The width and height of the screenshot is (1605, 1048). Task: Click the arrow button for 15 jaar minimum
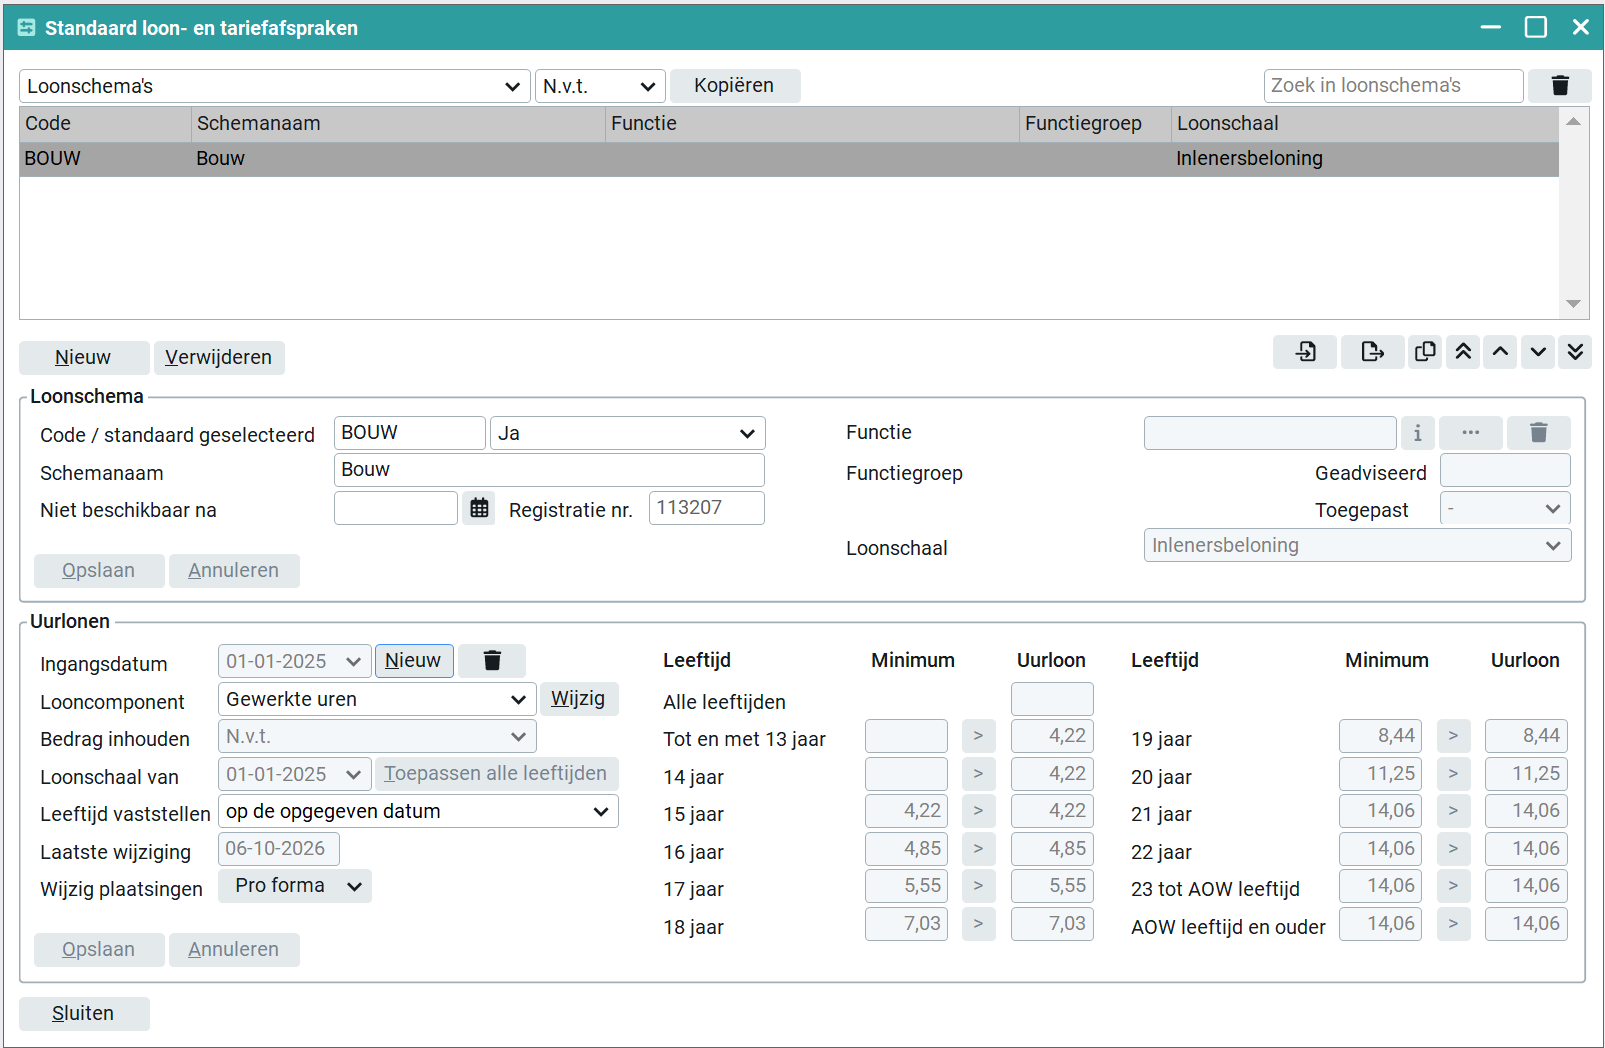tap(978, 811)
